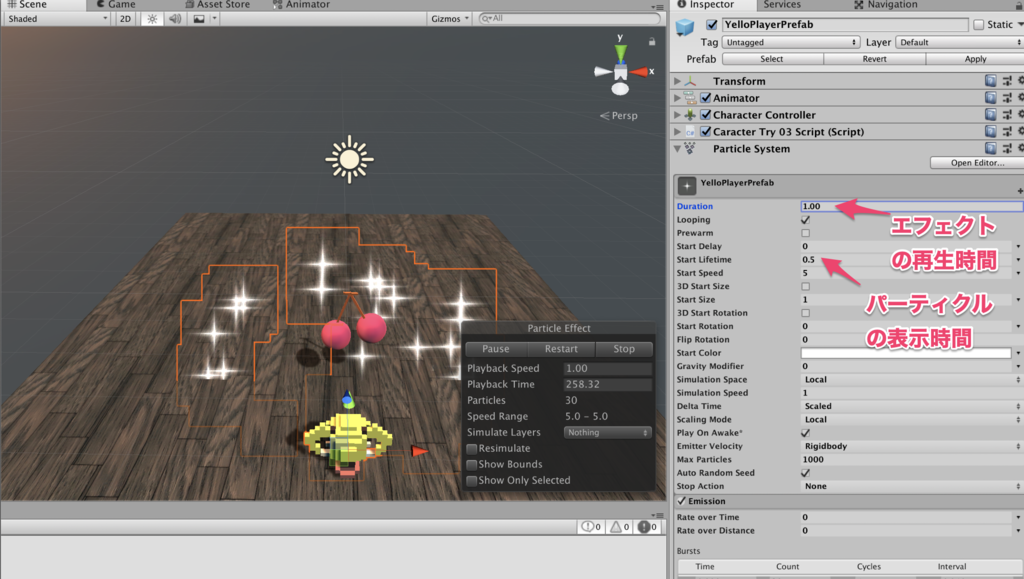The image size is (1024, 579).
Task: Check Show Only Selected option
Action: coord(472,481)
